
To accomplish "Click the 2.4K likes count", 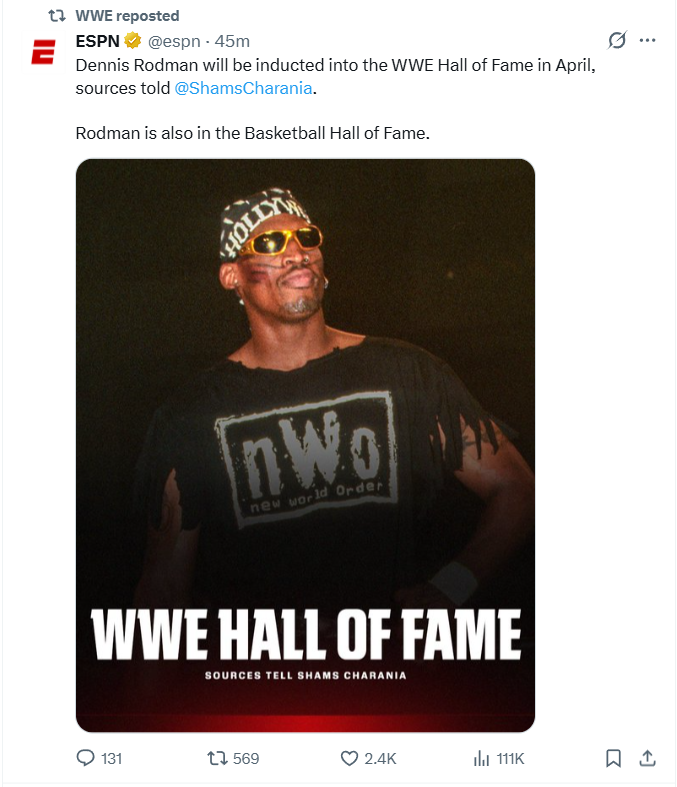I will tap(380, 758).
